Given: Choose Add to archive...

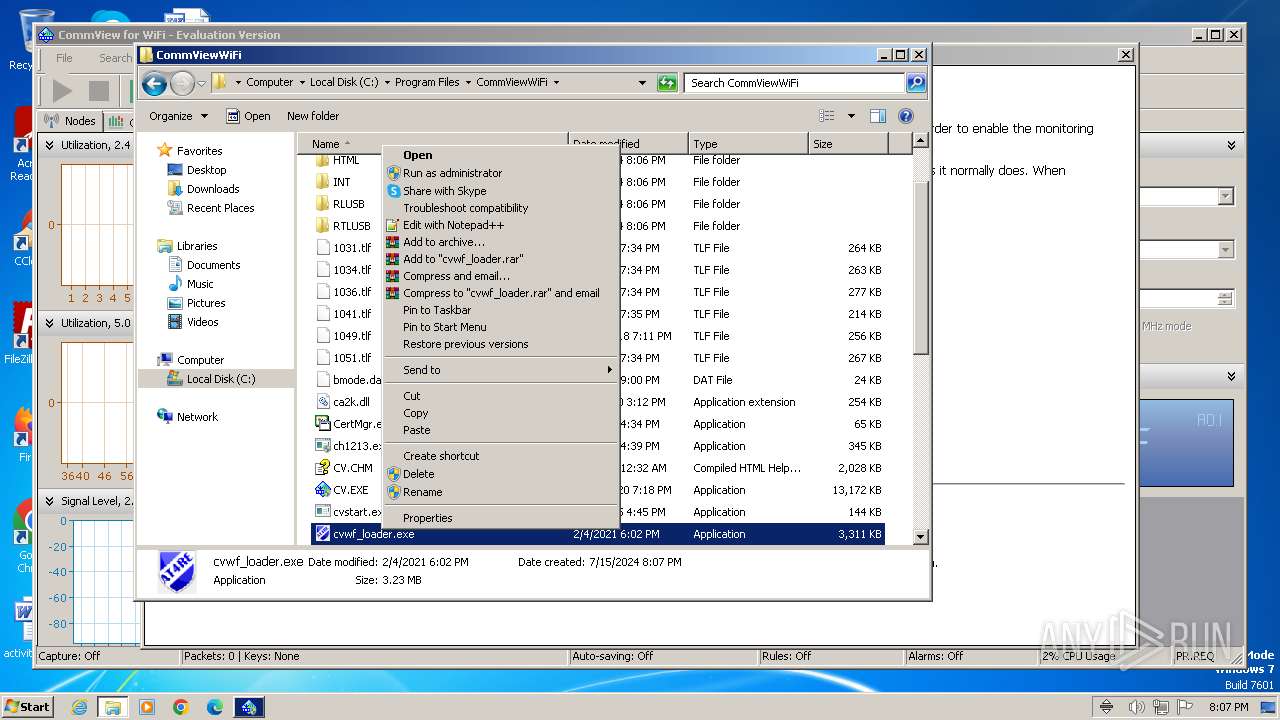Looking at the screenshot, I should 443,242.
